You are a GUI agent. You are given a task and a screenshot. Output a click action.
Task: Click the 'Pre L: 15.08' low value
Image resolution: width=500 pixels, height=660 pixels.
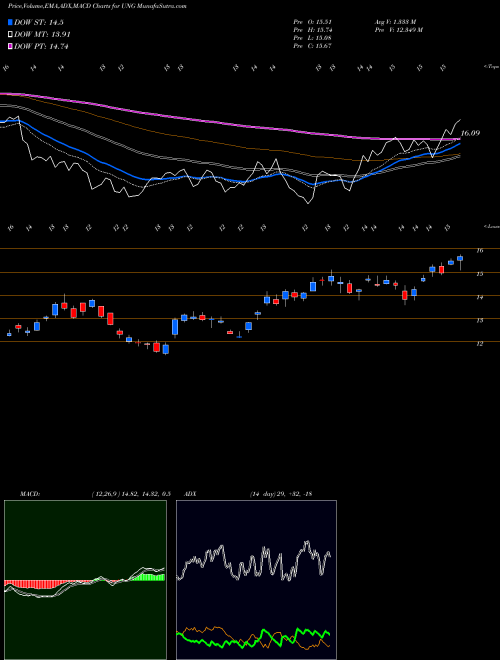point(313,38)
